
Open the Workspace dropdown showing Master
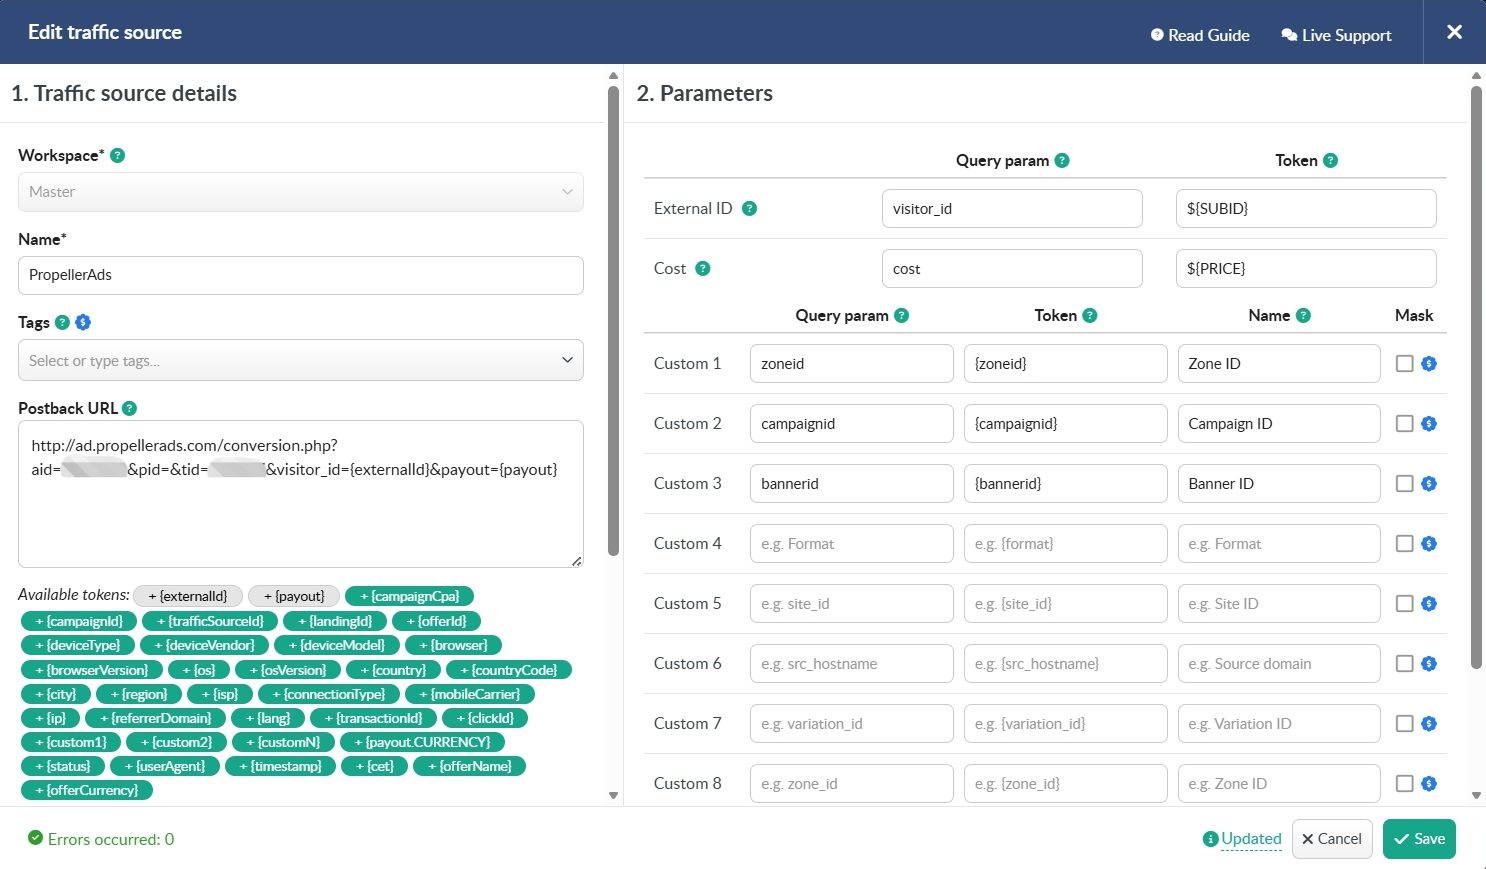point(300,192)
